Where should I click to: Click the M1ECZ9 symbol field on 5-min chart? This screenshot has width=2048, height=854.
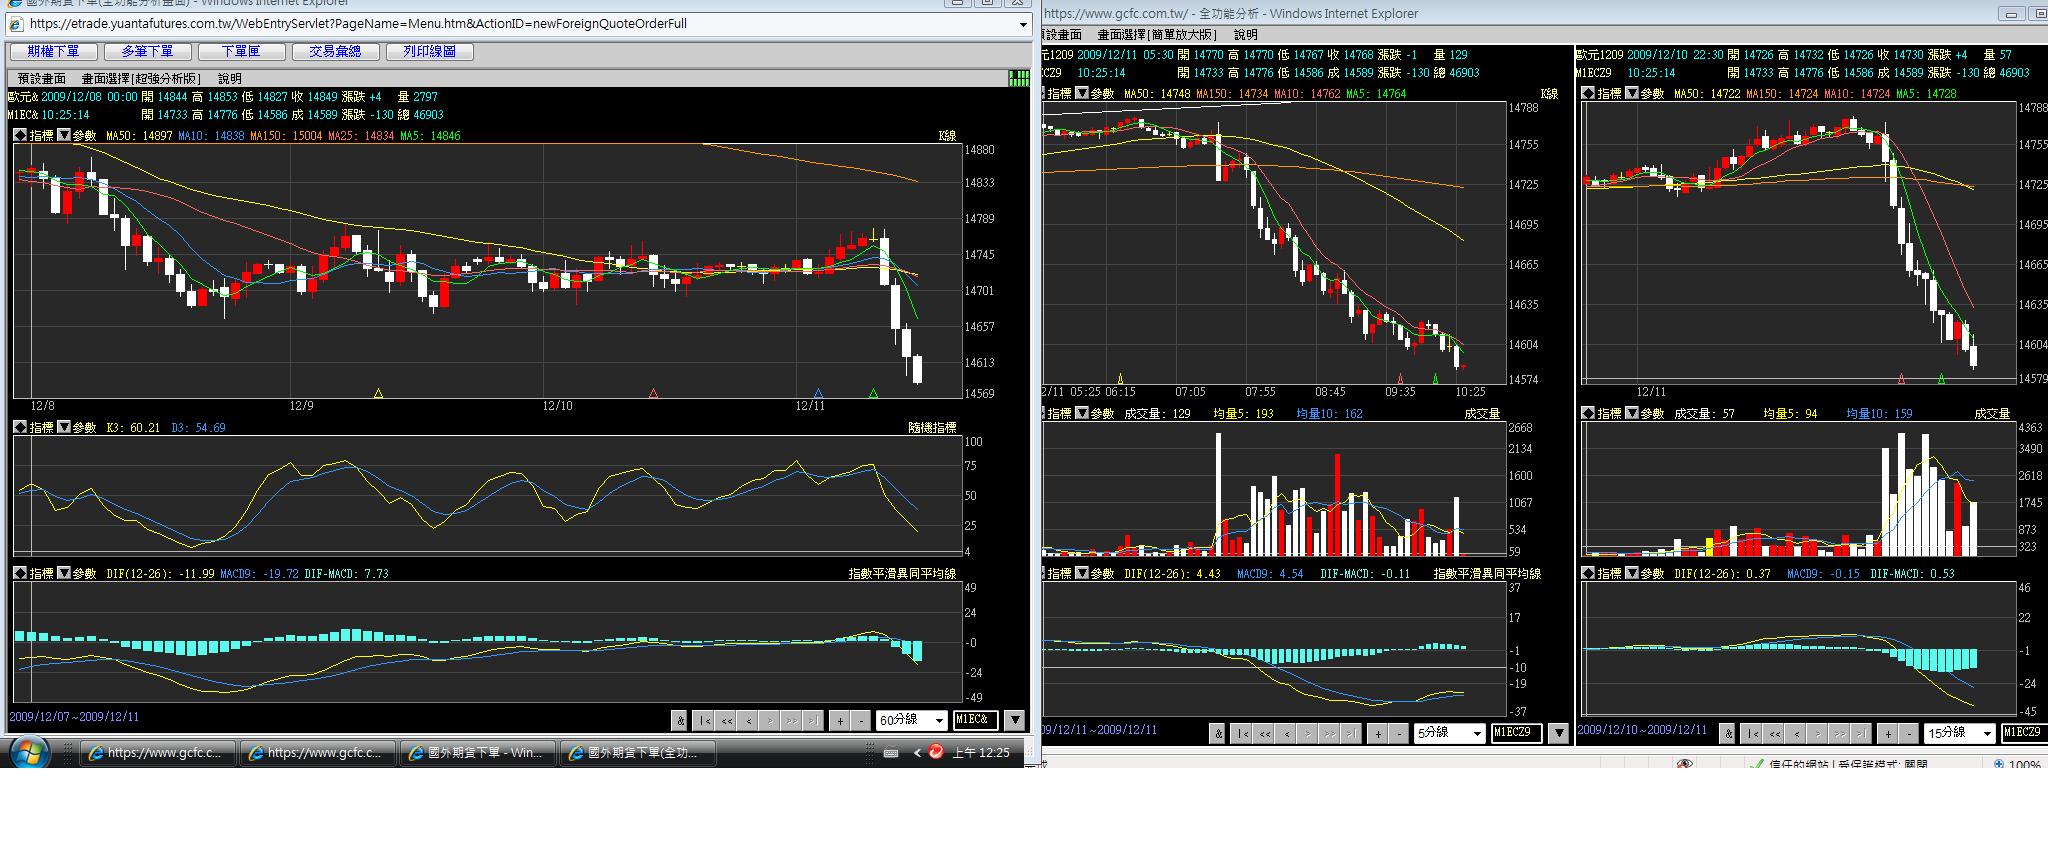coord(1516,733)
